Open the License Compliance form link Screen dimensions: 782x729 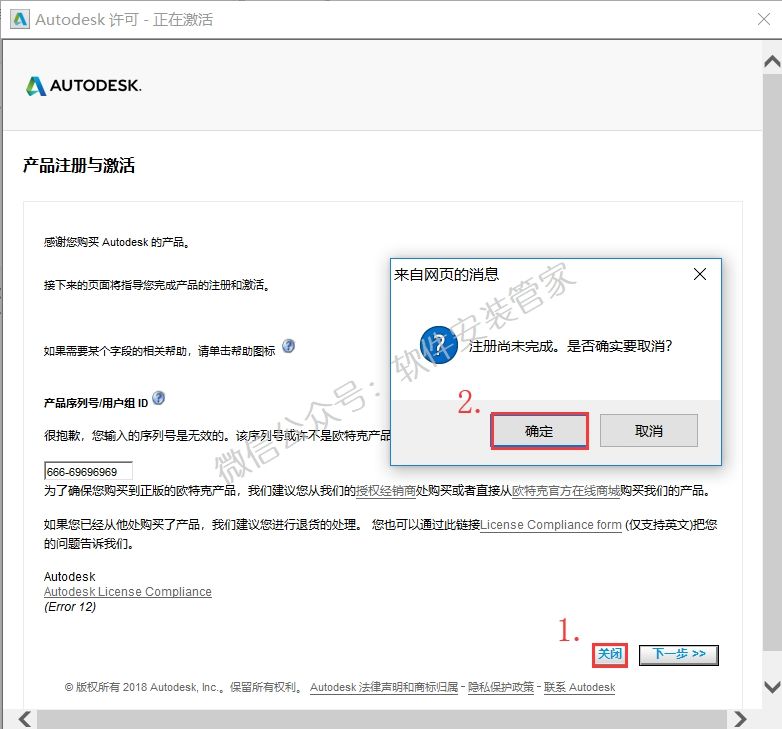(551, 525)
